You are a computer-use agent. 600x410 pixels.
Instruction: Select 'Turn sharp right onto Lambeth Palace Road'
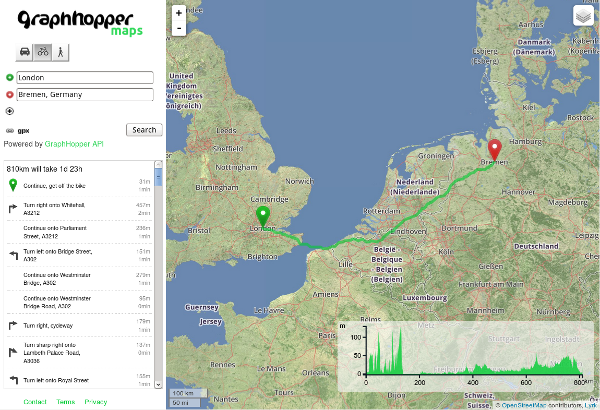click(x=78, y=353)
